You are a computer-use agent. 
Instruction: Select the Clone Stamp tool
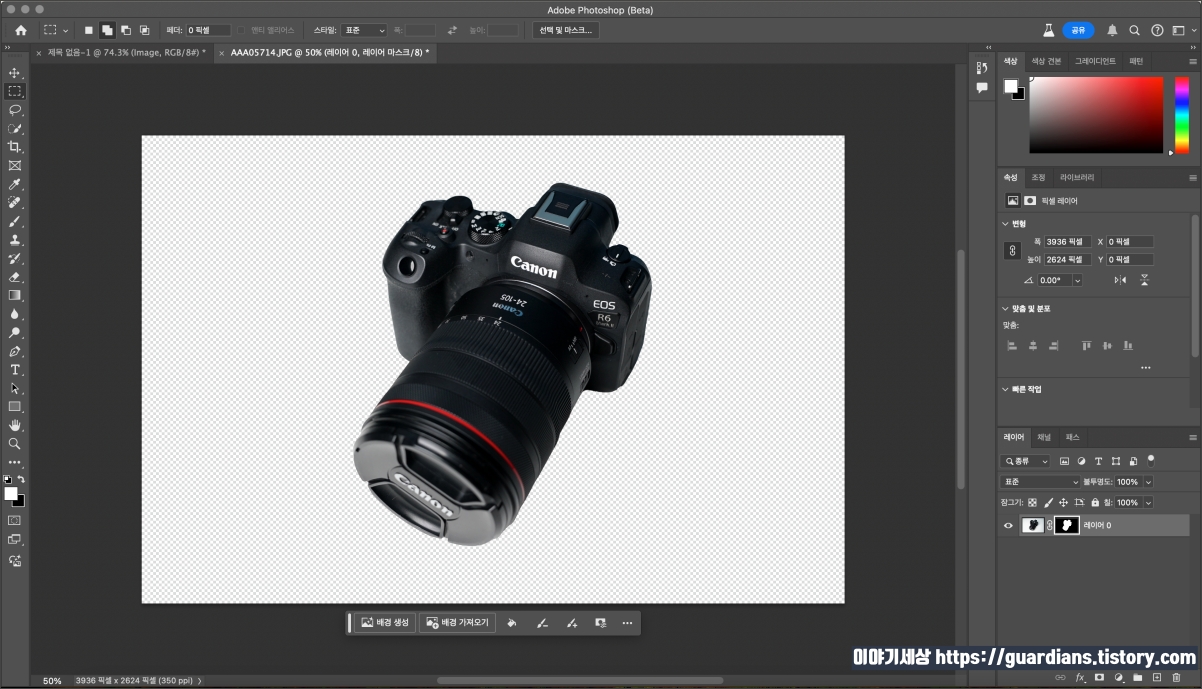coord(15,240)
